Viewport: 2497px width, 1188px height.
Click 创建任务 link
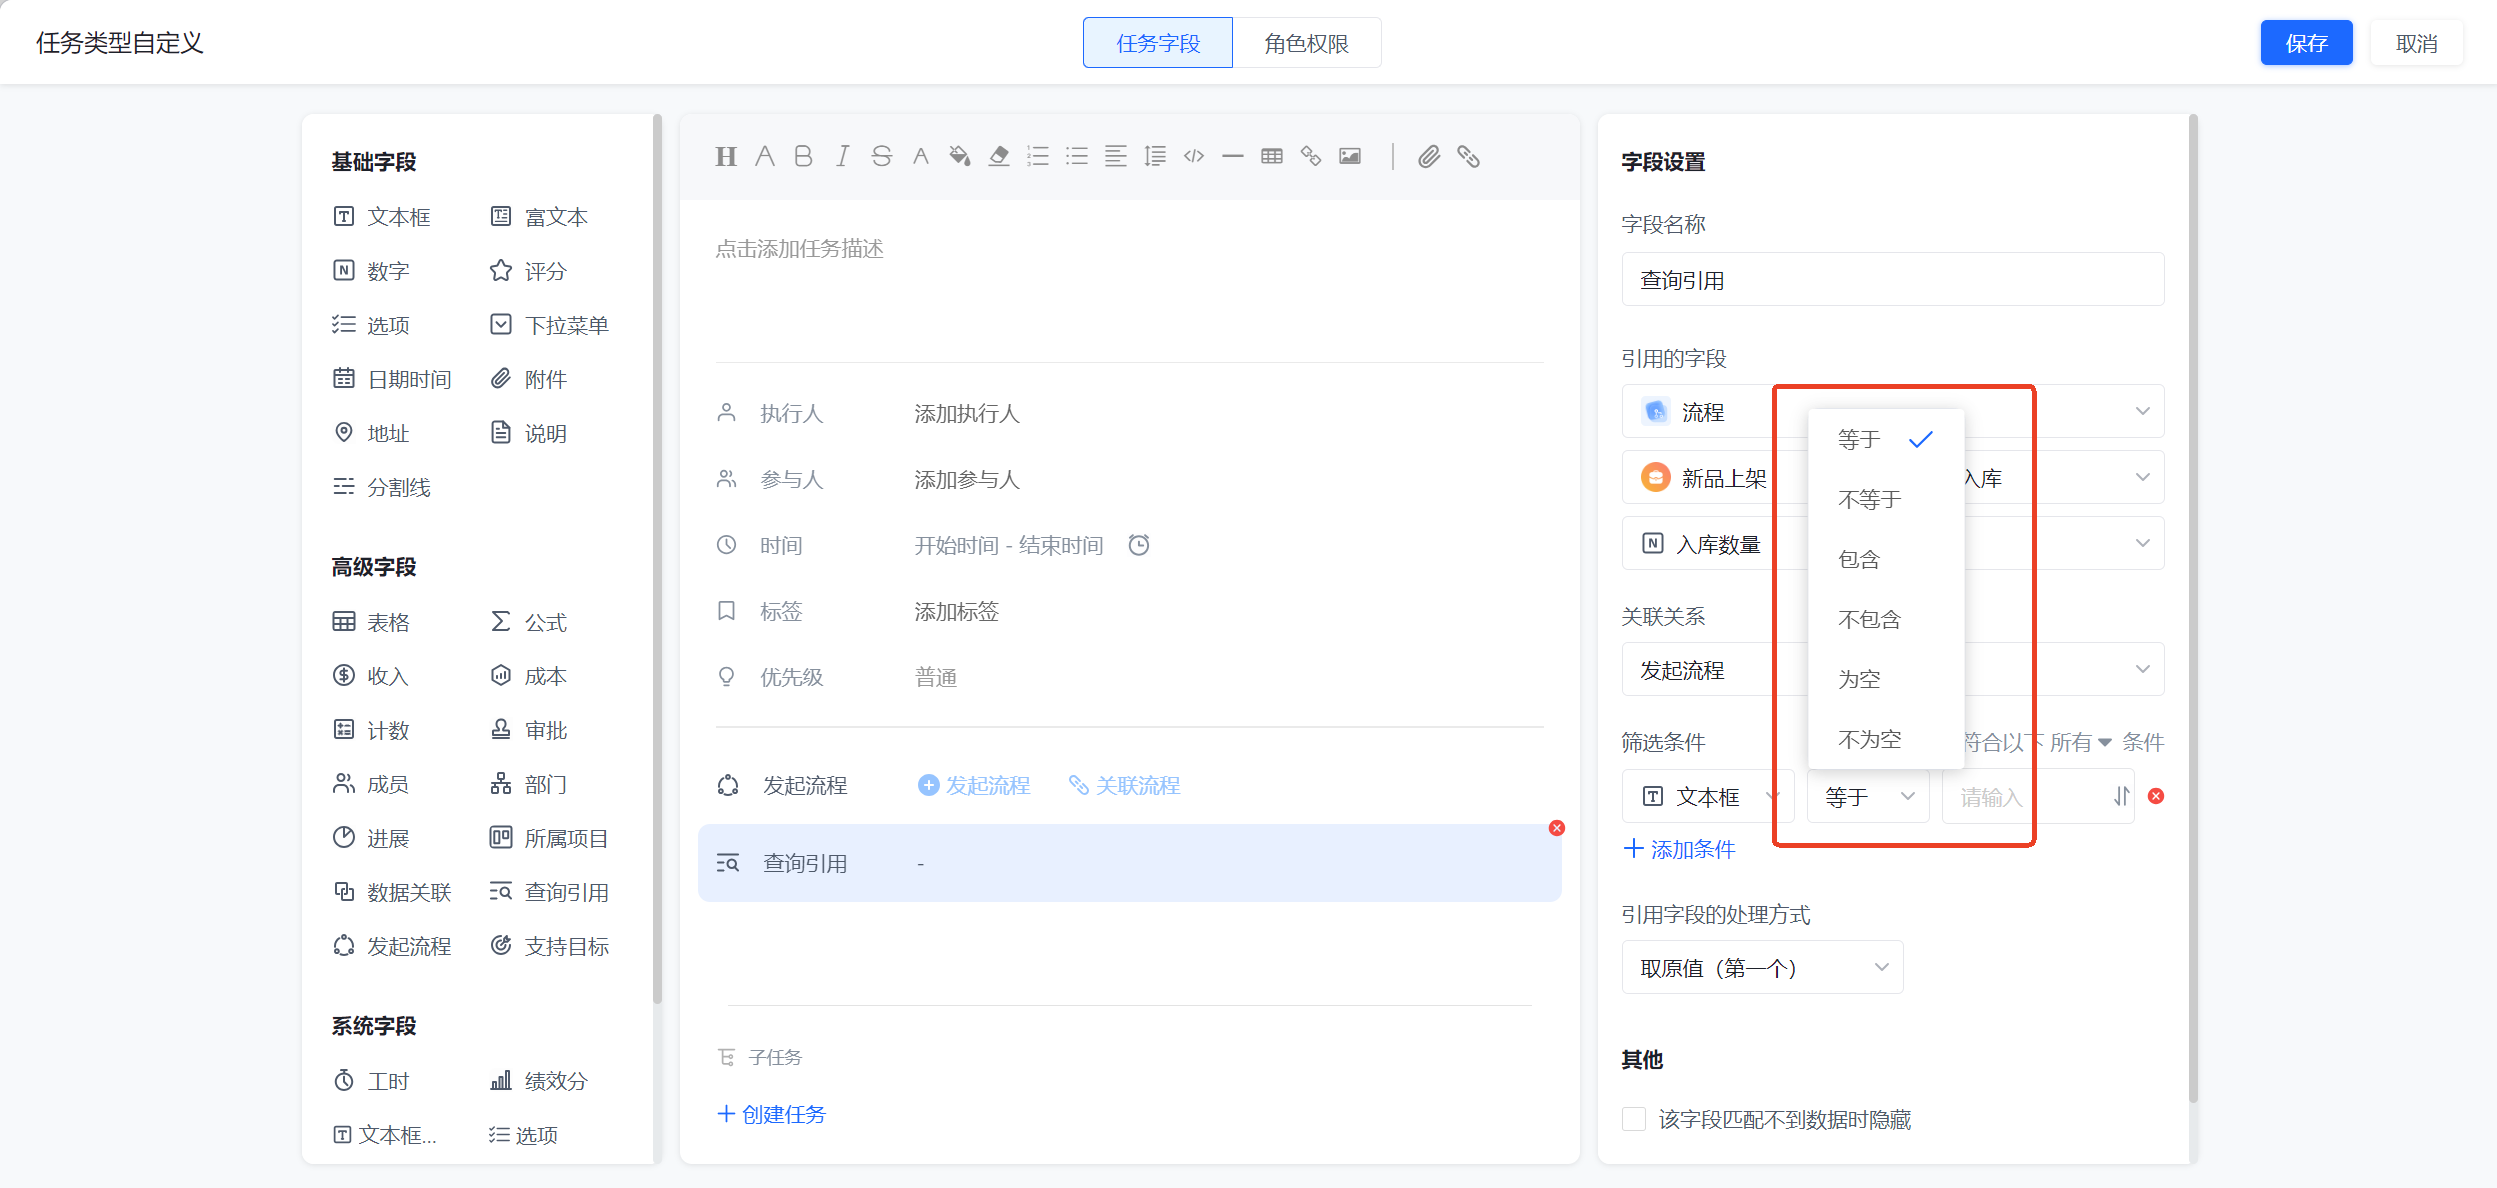click(x=771, y=1114)
